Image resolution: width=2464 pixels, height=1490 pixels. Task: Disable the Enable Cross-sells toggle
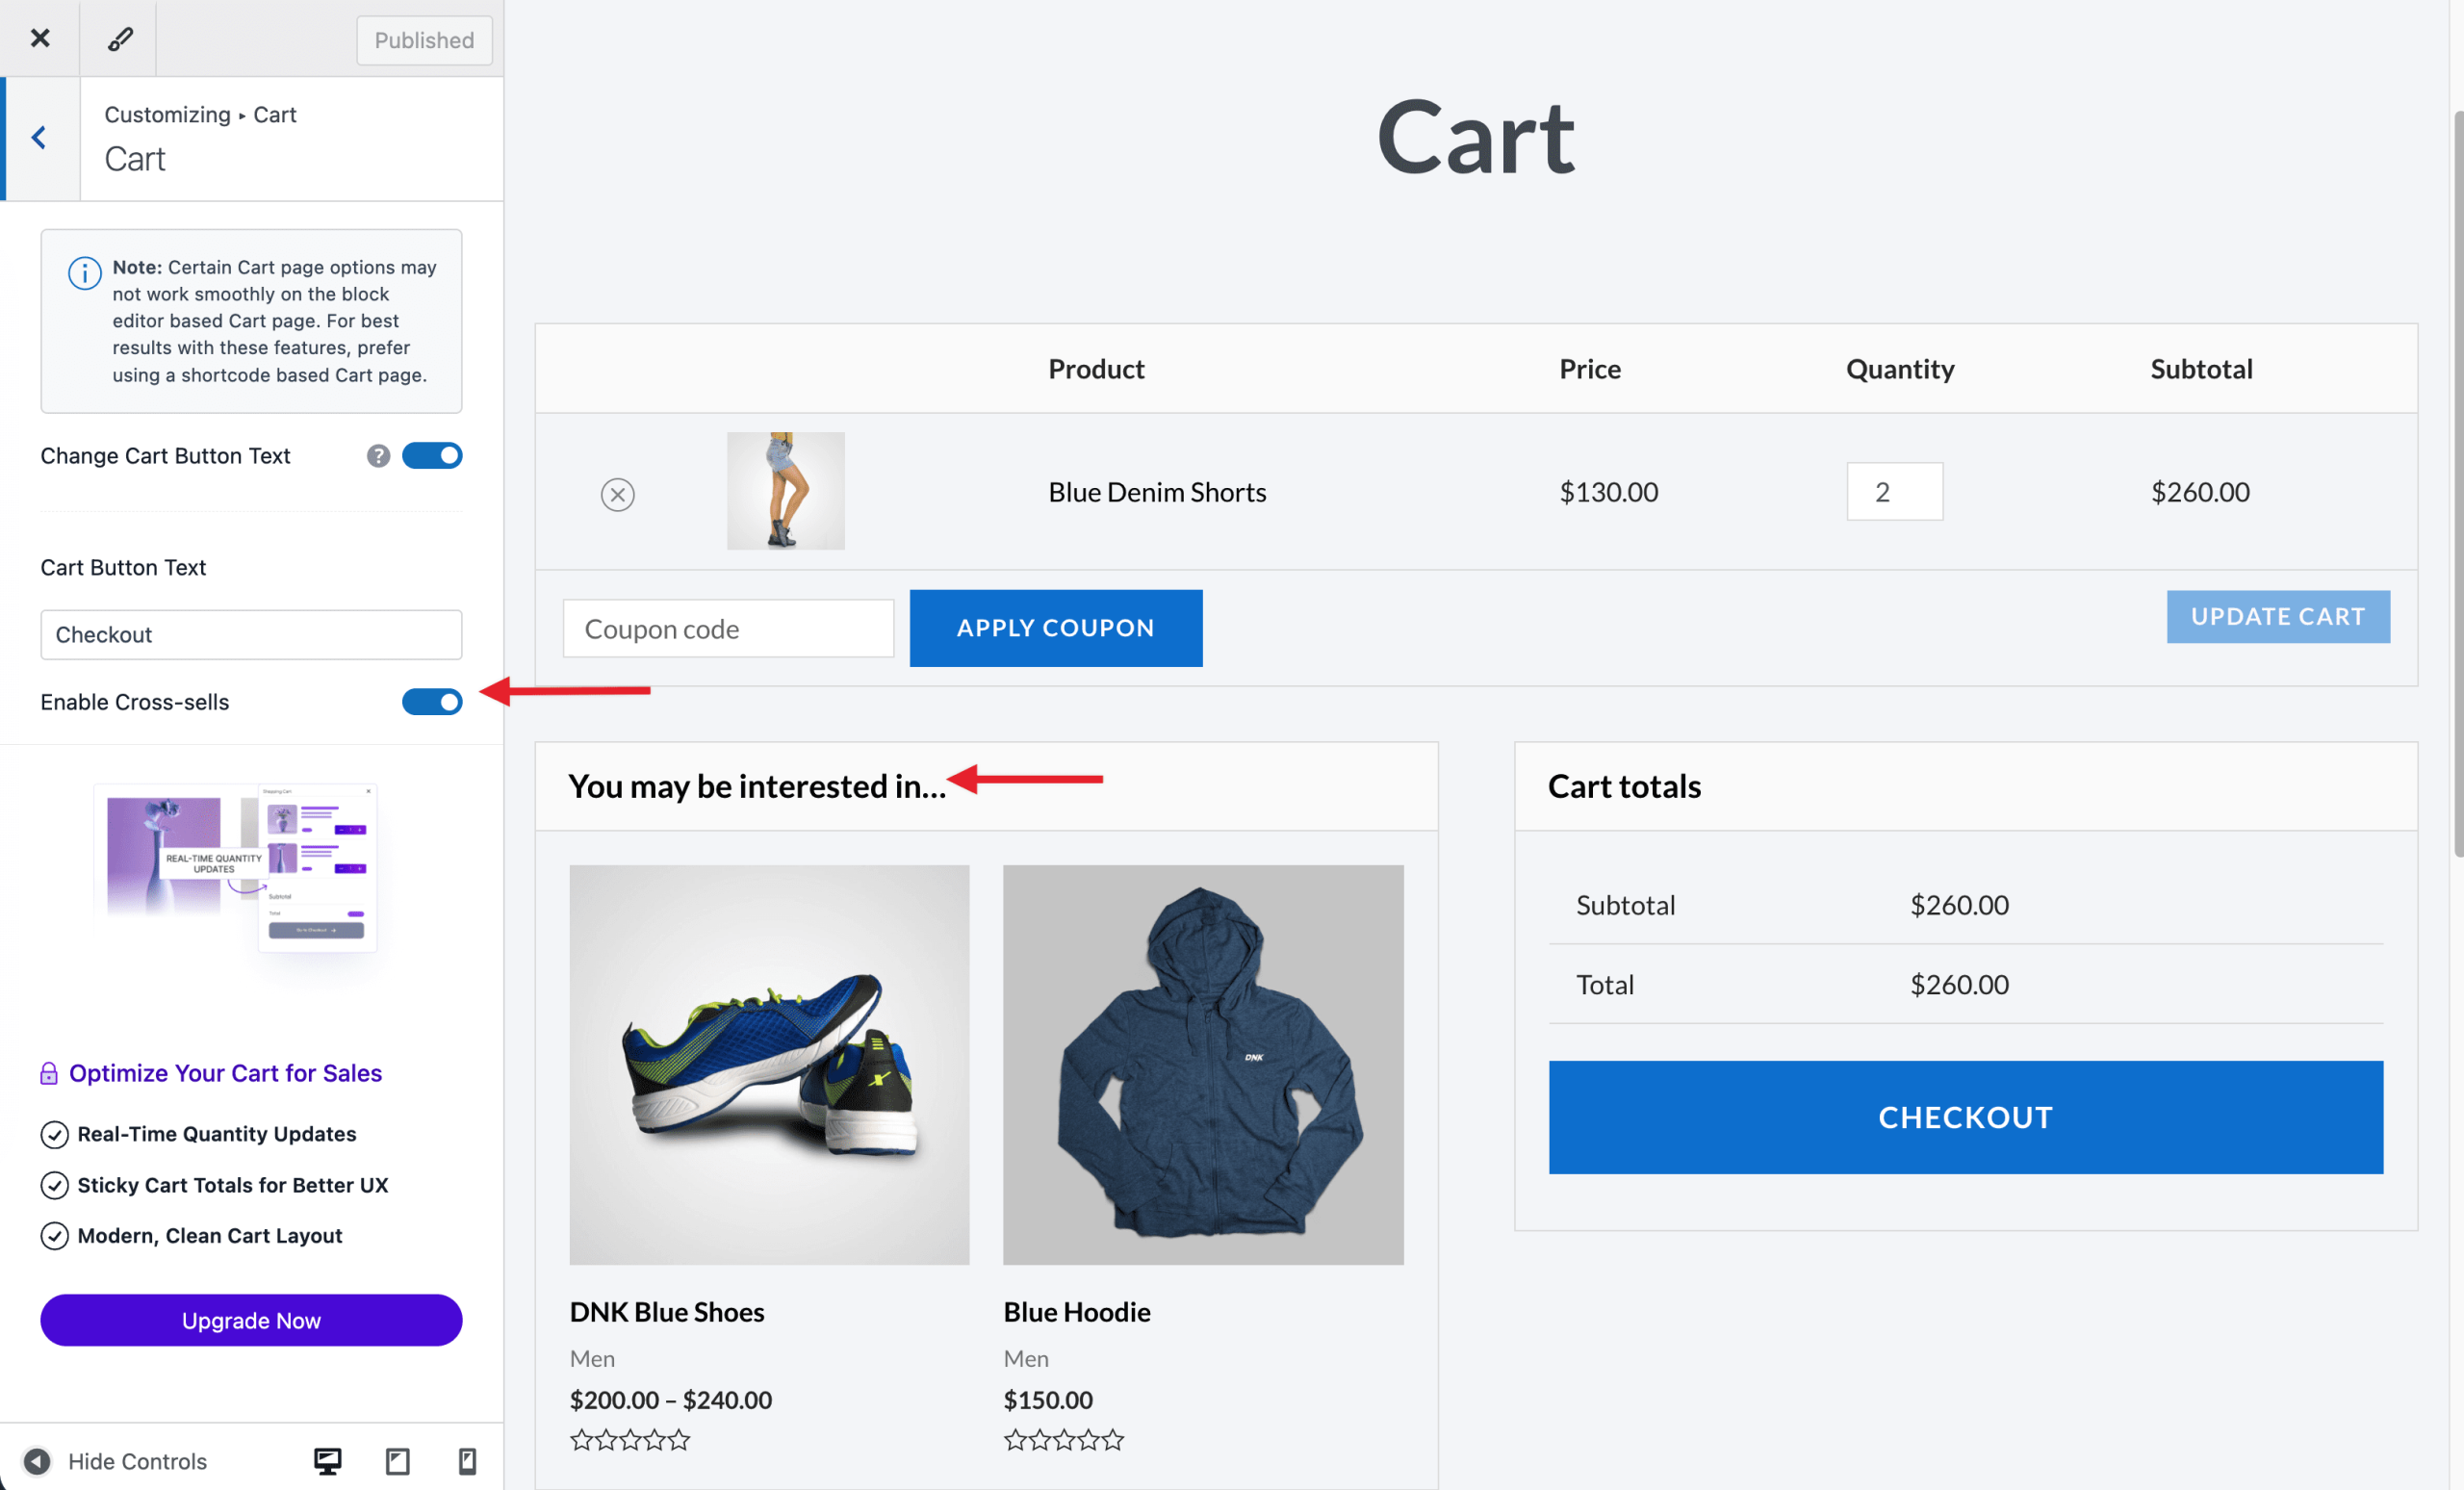pos(432,702)
